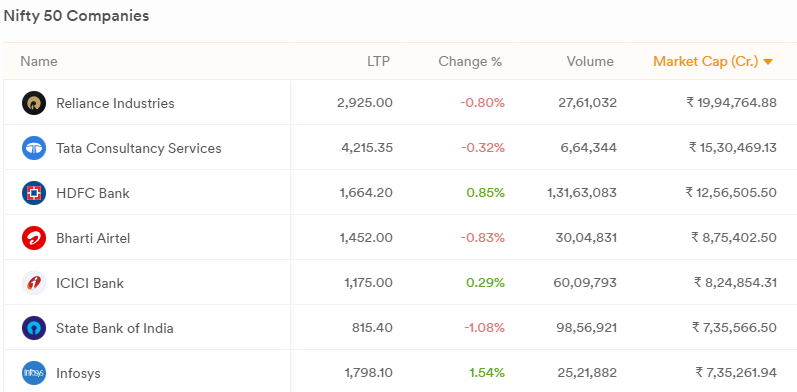
Task: Sort table by LTP column header
Action: pos(379,62)
